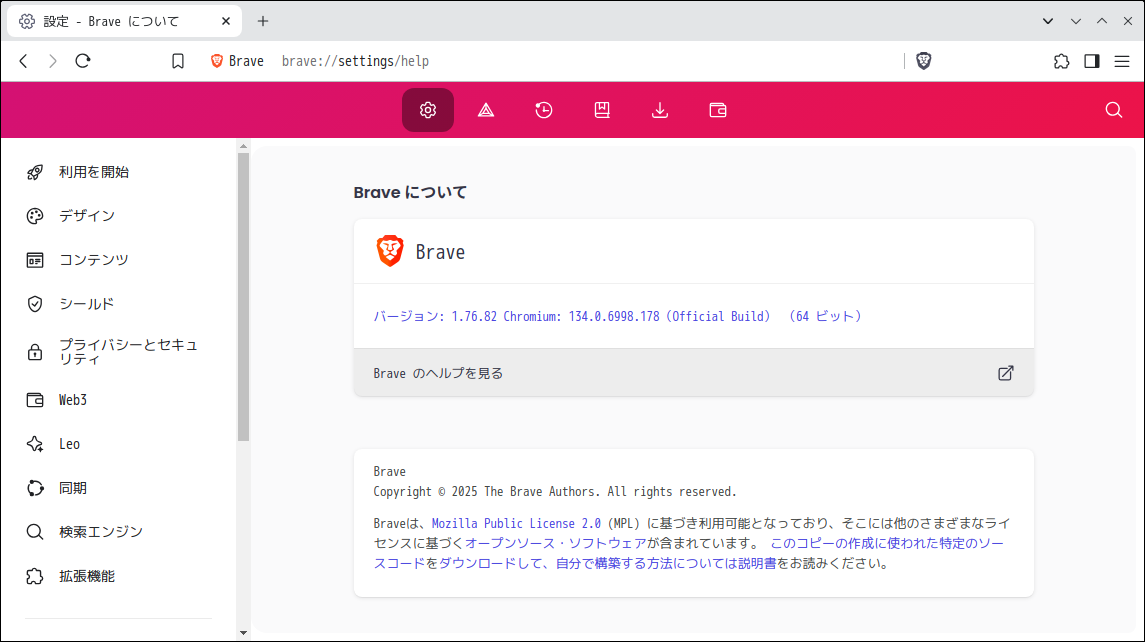
Task: Open the Settings gear tab in the pink toolbar
Action: coord(427,110)
